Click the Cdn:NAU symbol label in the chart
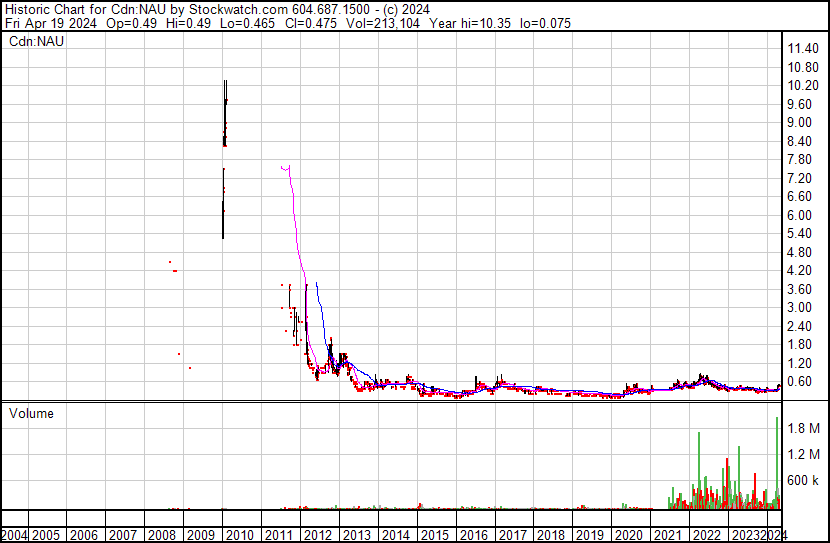 pos(35,42)
